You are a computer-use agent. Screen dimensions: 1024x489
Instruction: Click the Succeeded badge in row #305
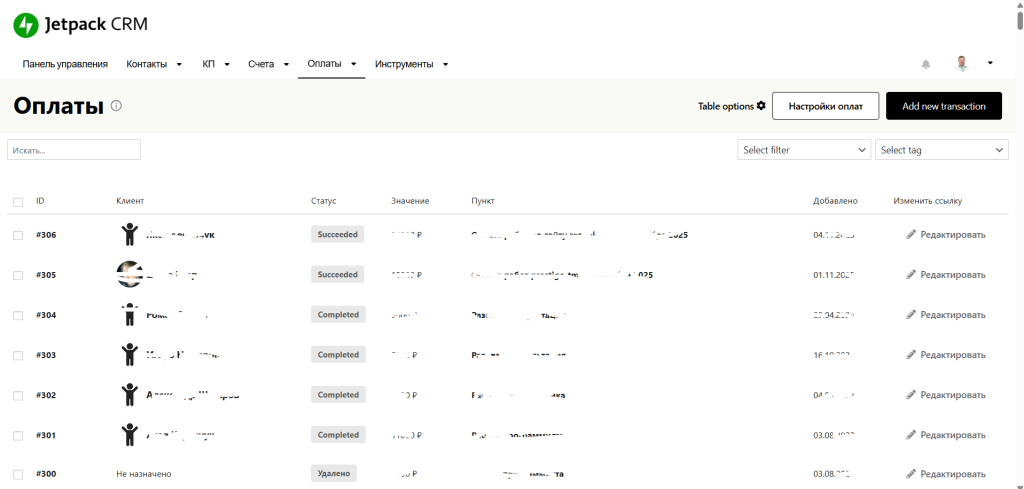coord(337,275)
